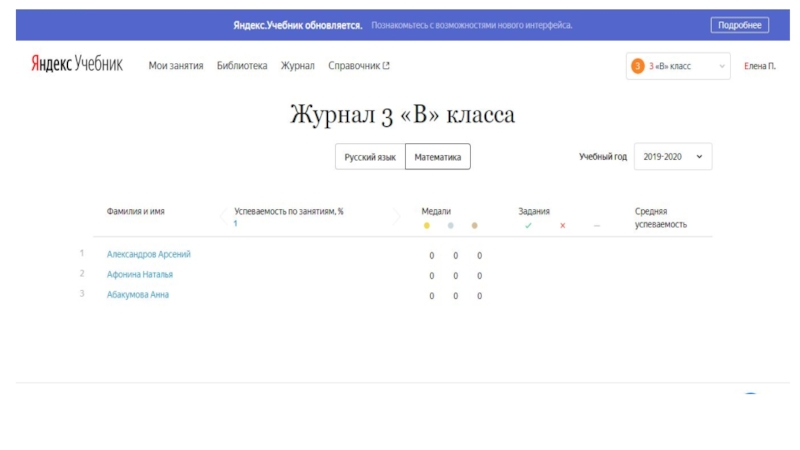Click the silver medal icon
The width and height of the screenshot is (800, 450).
pos(451,226)
